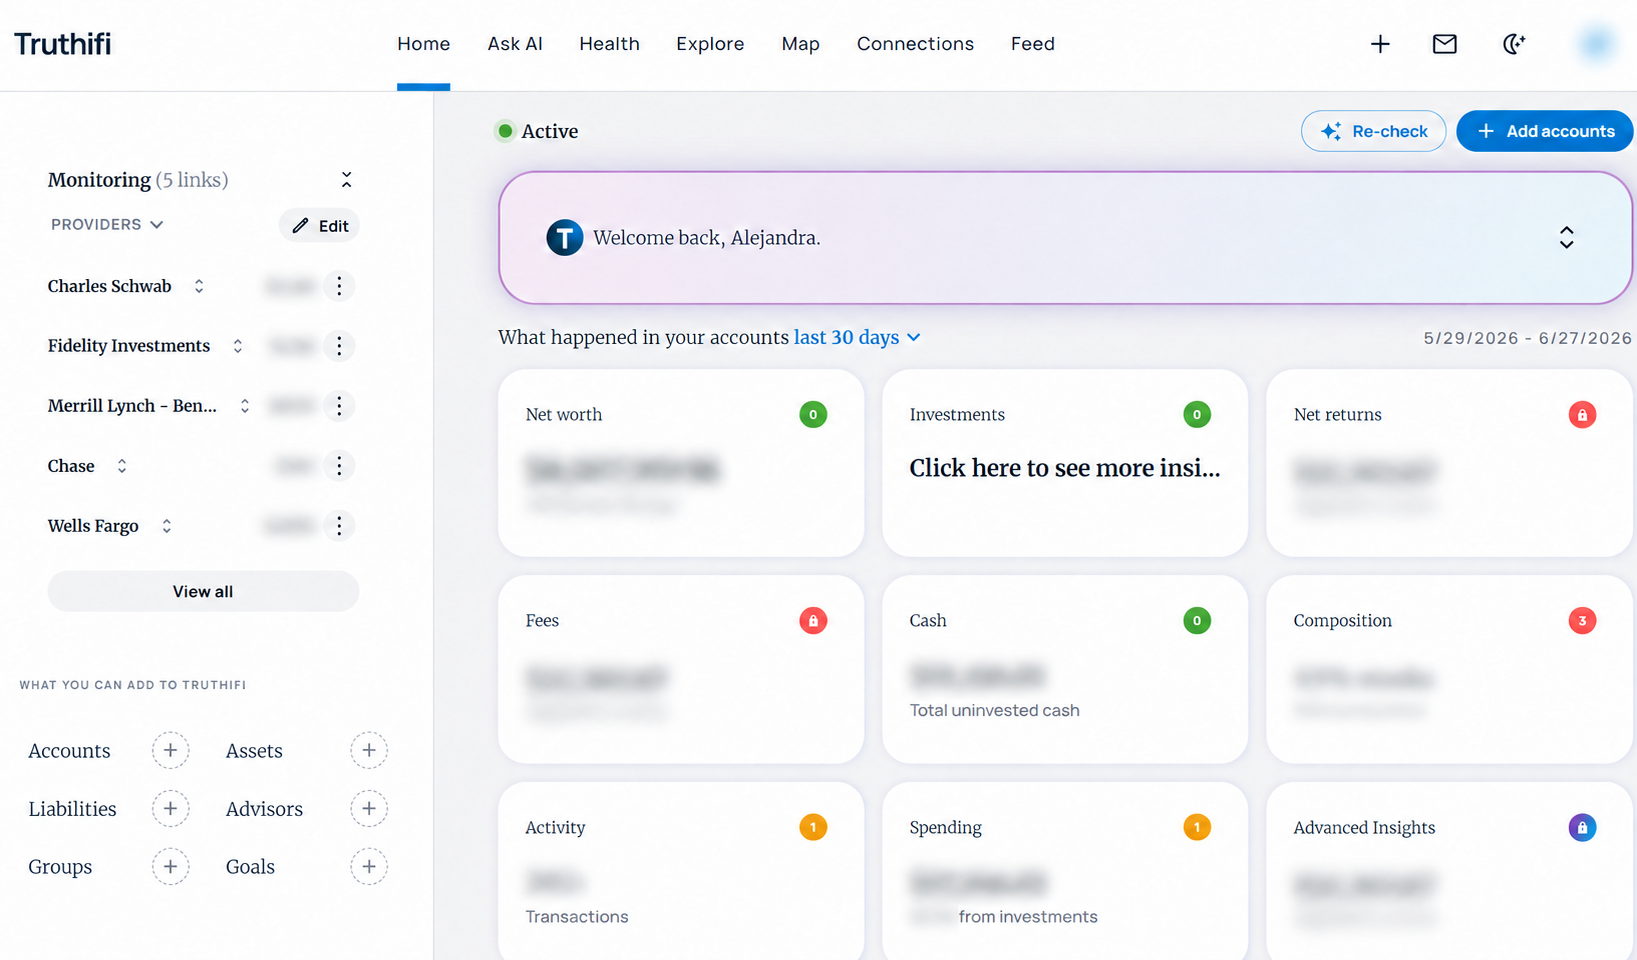Open the Net worth card
1637x960 pixels.
[x=681, y=463]
